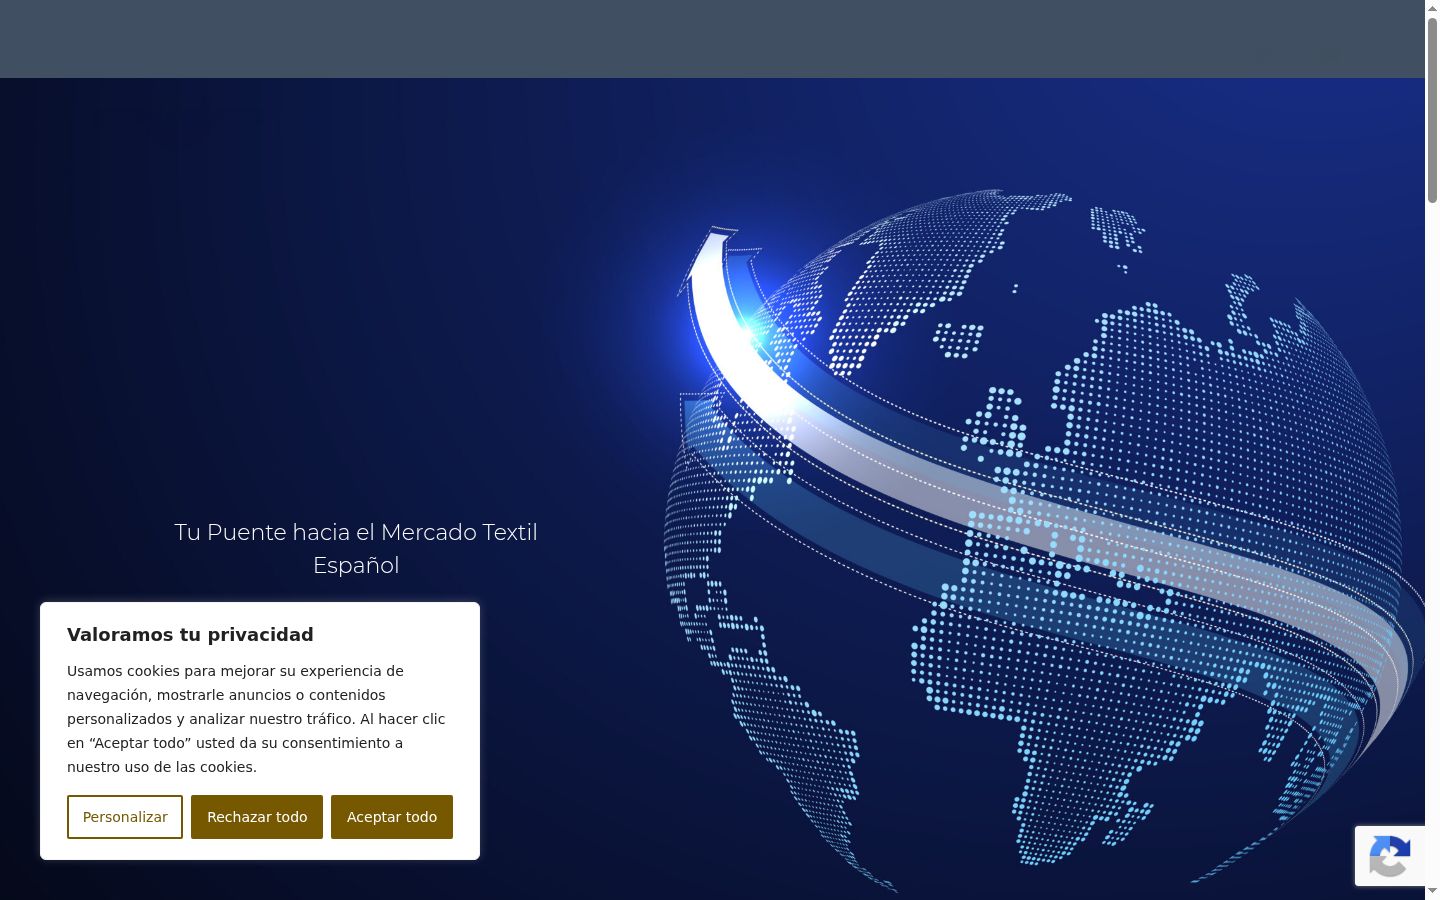Select the headline "Tu Puente hacia el Mercado Textil Español"

pyautogui.click(x=356, y=548)
